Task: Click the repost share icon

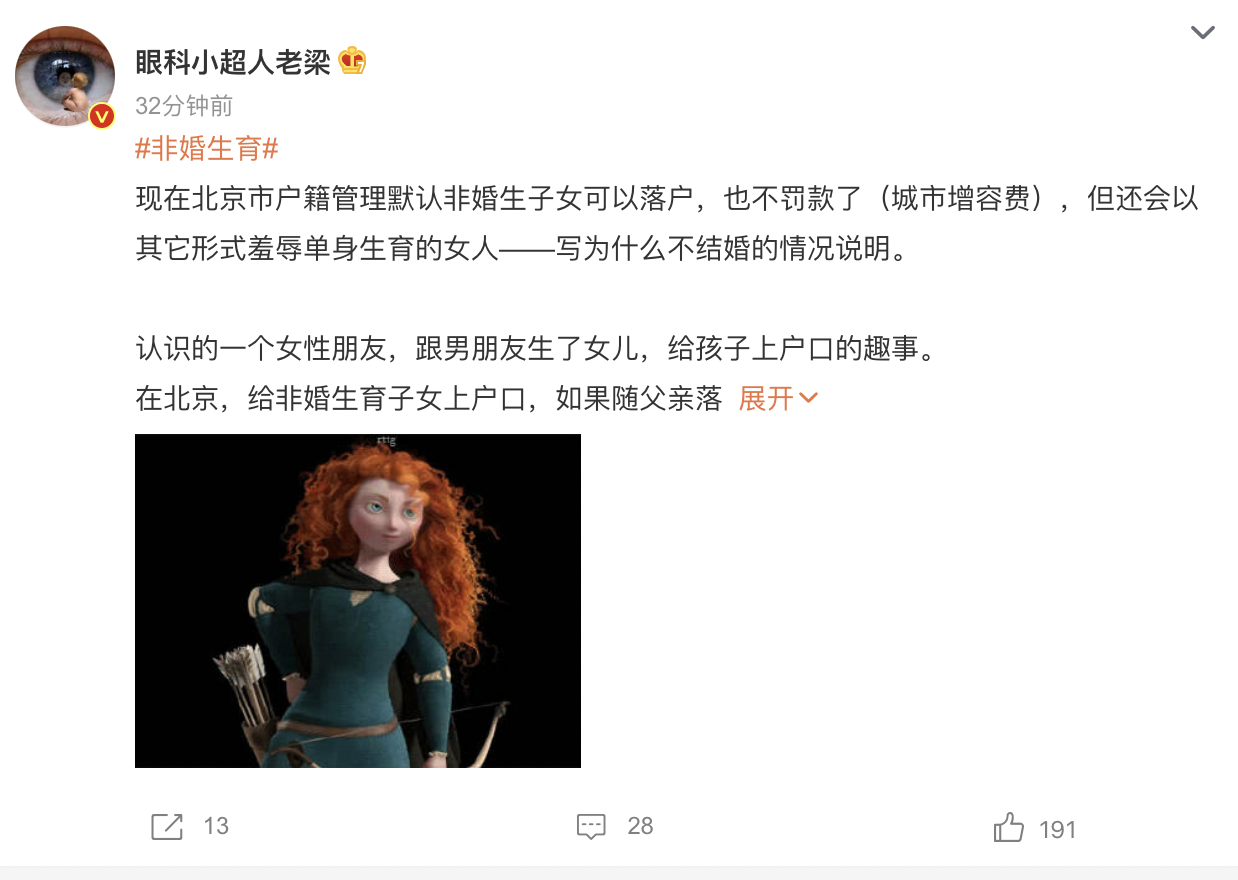Action: 167,826
